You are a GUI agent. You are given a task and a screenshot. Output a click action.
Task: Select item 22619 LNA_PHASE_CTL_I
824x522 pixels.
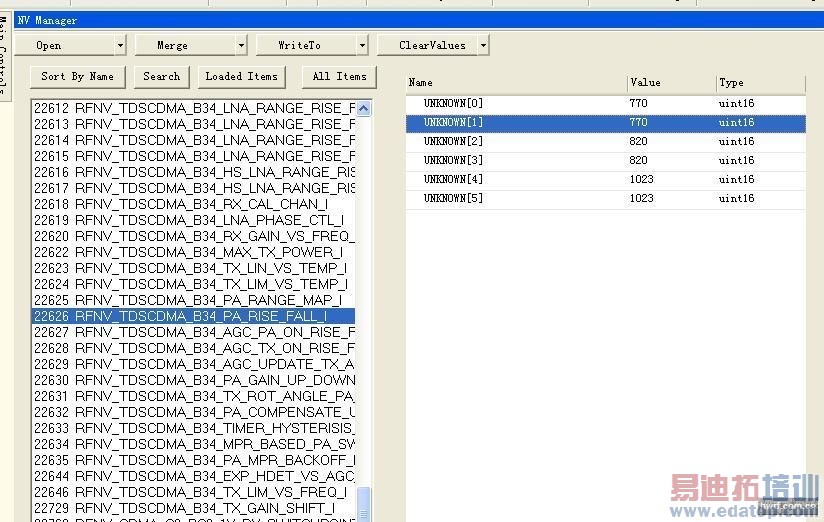[x=194, y=220]
